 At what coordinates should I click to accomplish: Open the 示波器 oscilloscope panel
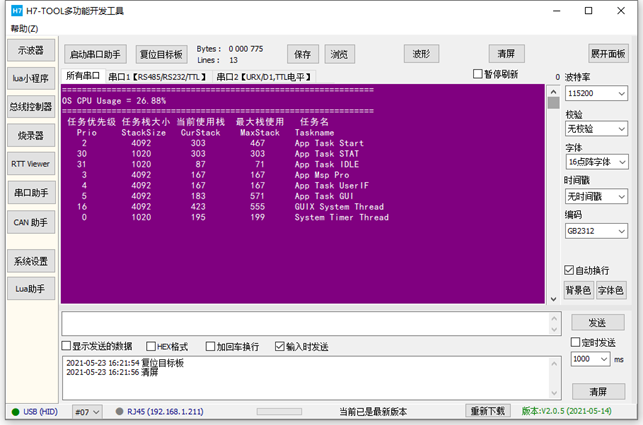[x=31, y=50]
